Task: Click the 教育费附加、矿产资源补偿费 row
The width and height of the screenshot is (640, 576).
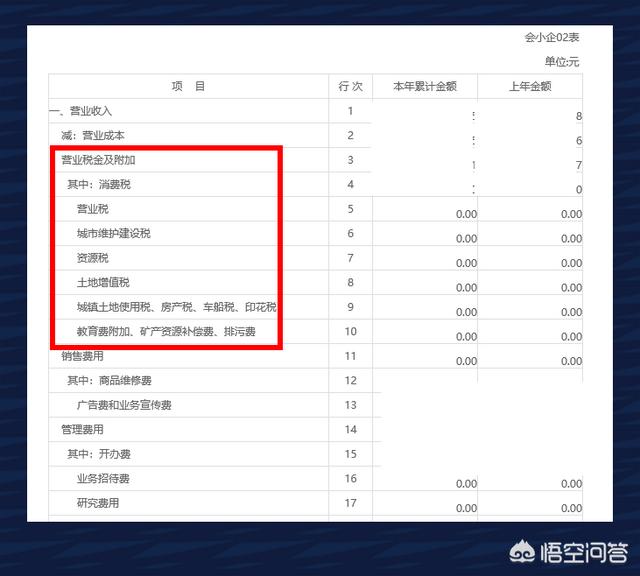Action: 166,331
